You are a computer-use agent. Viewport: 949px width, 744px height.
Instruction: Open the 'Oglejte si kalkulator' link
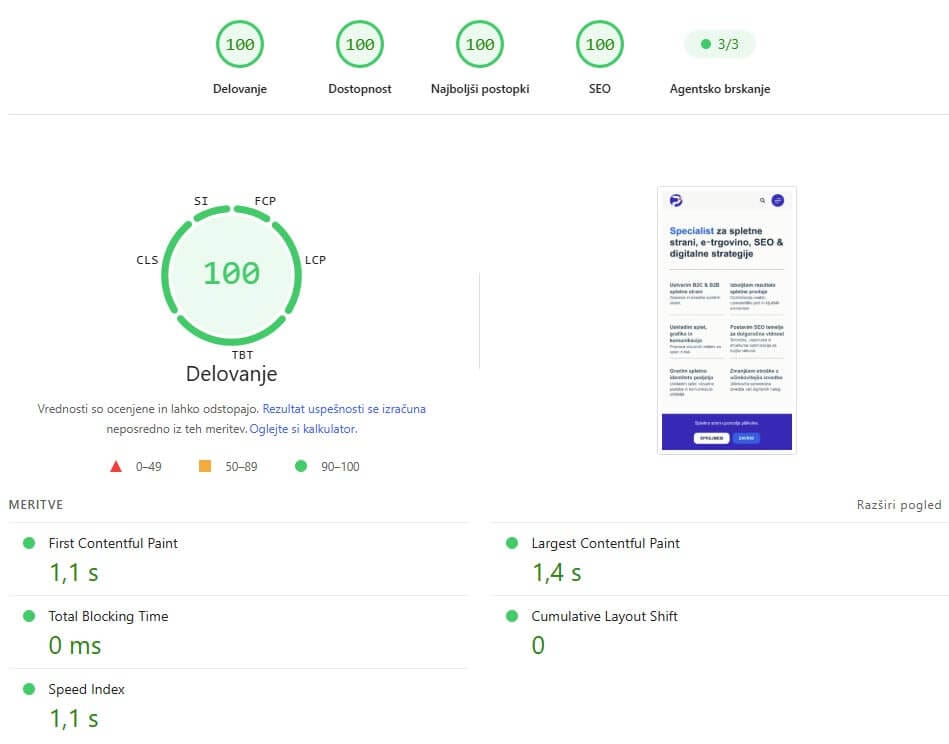click(x=303, y=429)
